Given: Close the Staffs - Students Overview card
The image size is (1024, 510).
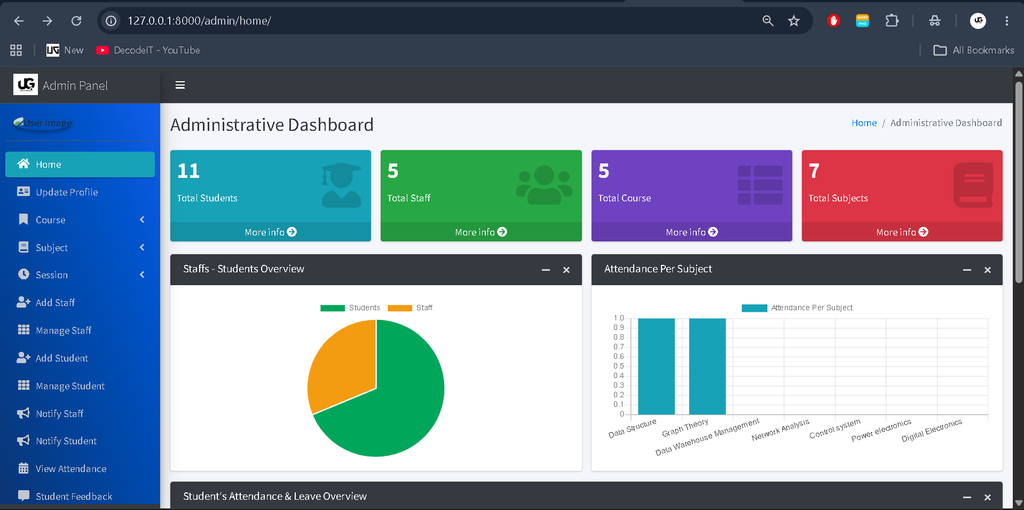Looking at the screenshot, I should coord(566,270).
